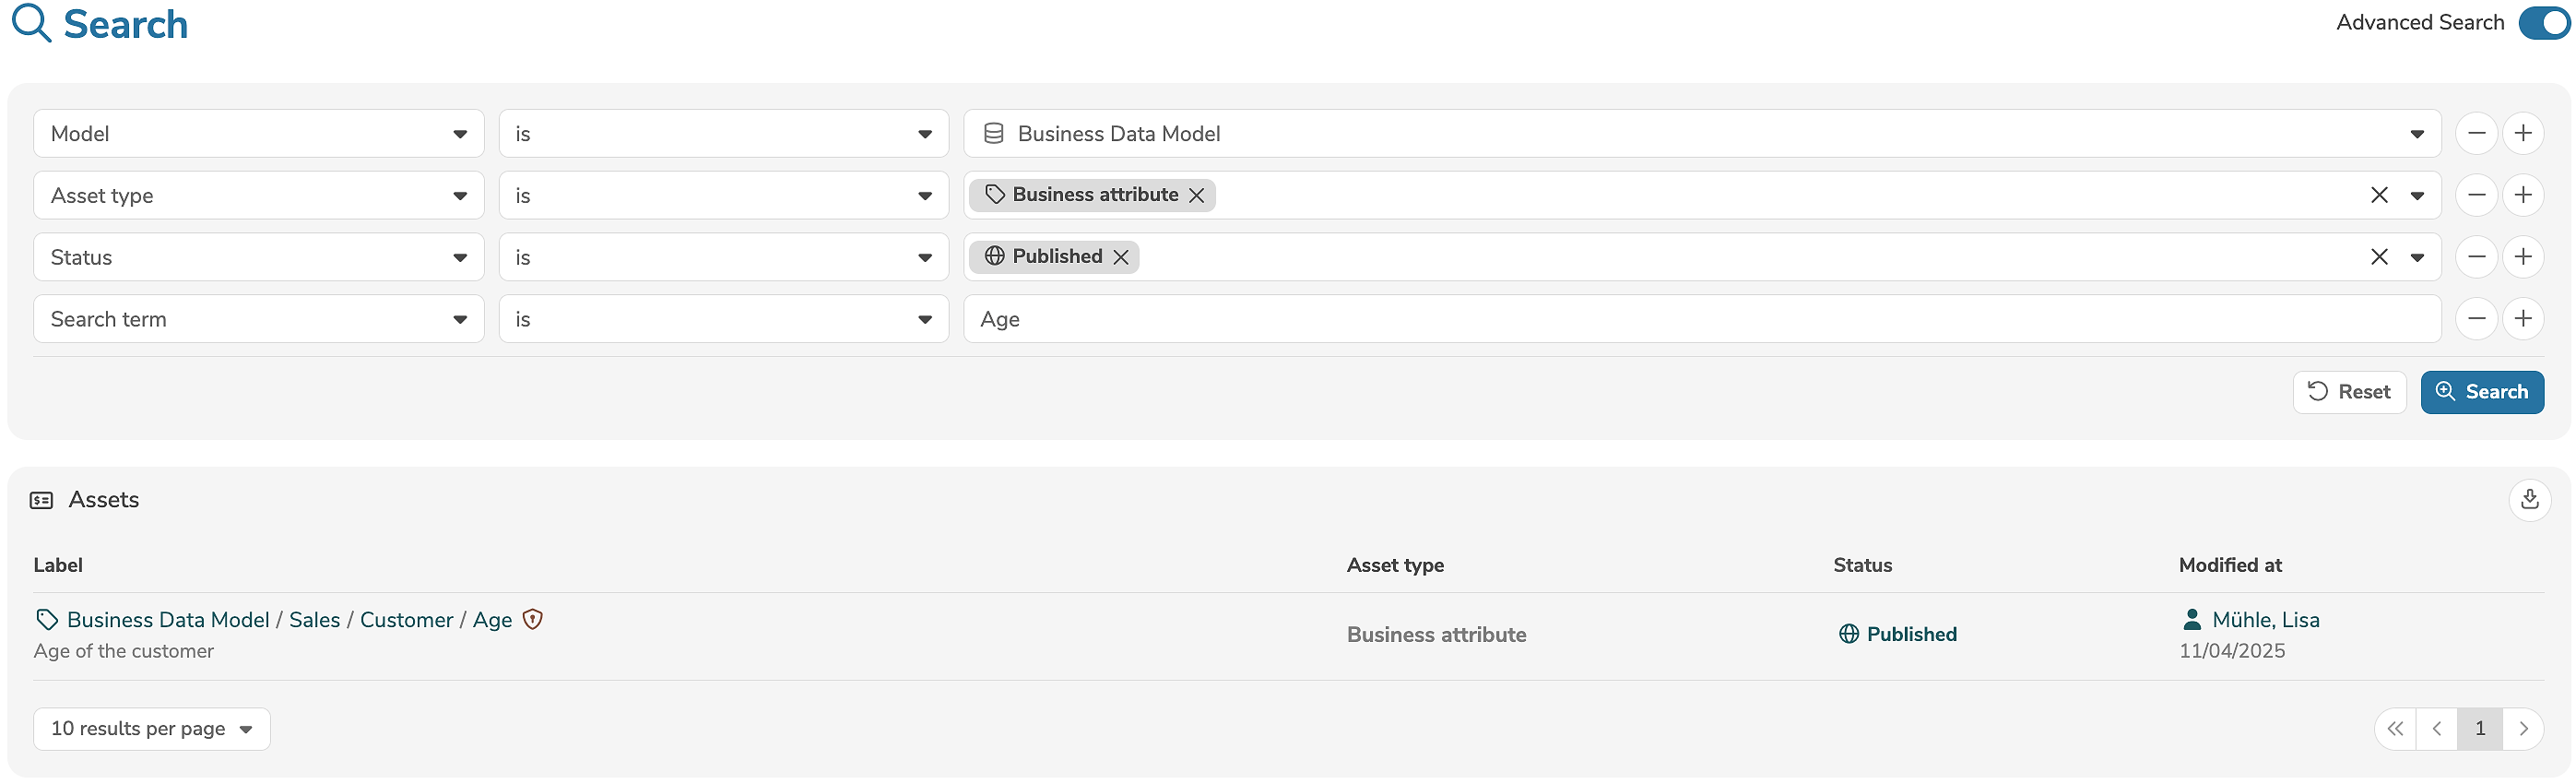Add a filter row below Asset type
Screen dimensions: 2576x784
click(x=2523, y=196)
